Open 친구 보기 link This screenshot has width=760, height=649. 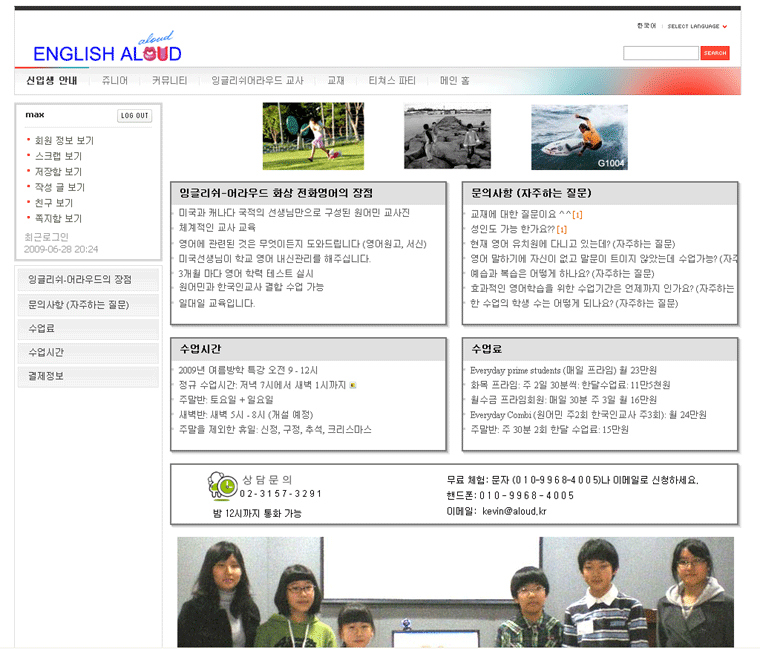(54, 203)
